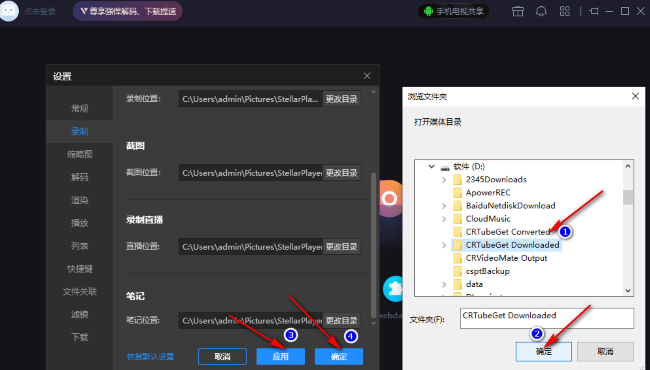The height and width of the screenshot is (370, 650).
Task: Select the 解码 decoding settings tab
Action: tap(80, 177)
